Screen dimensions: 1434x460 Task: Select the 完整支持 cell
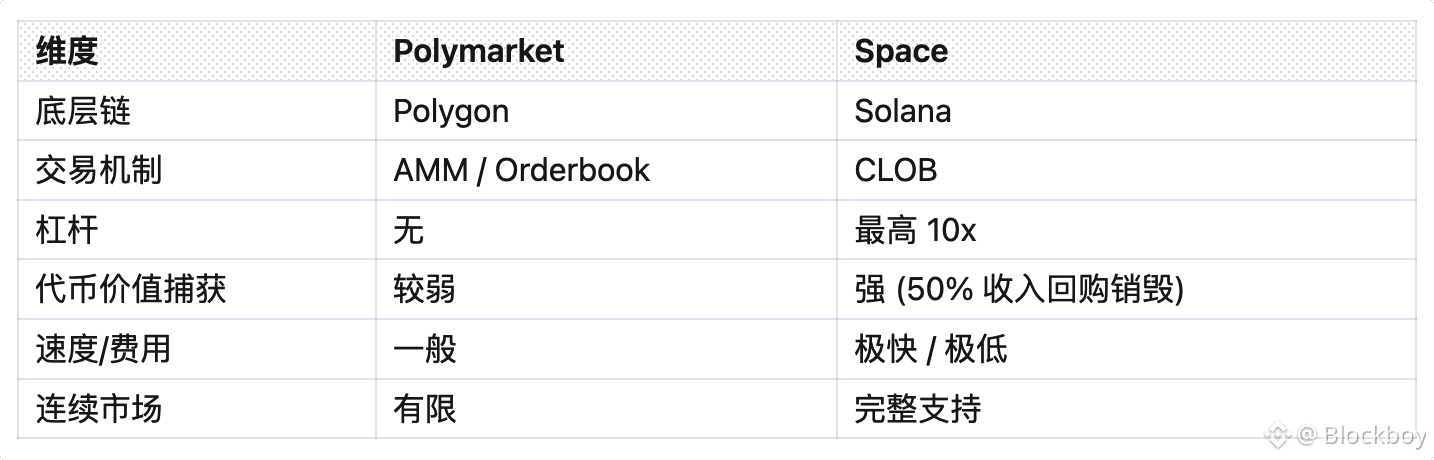(918, 409)
